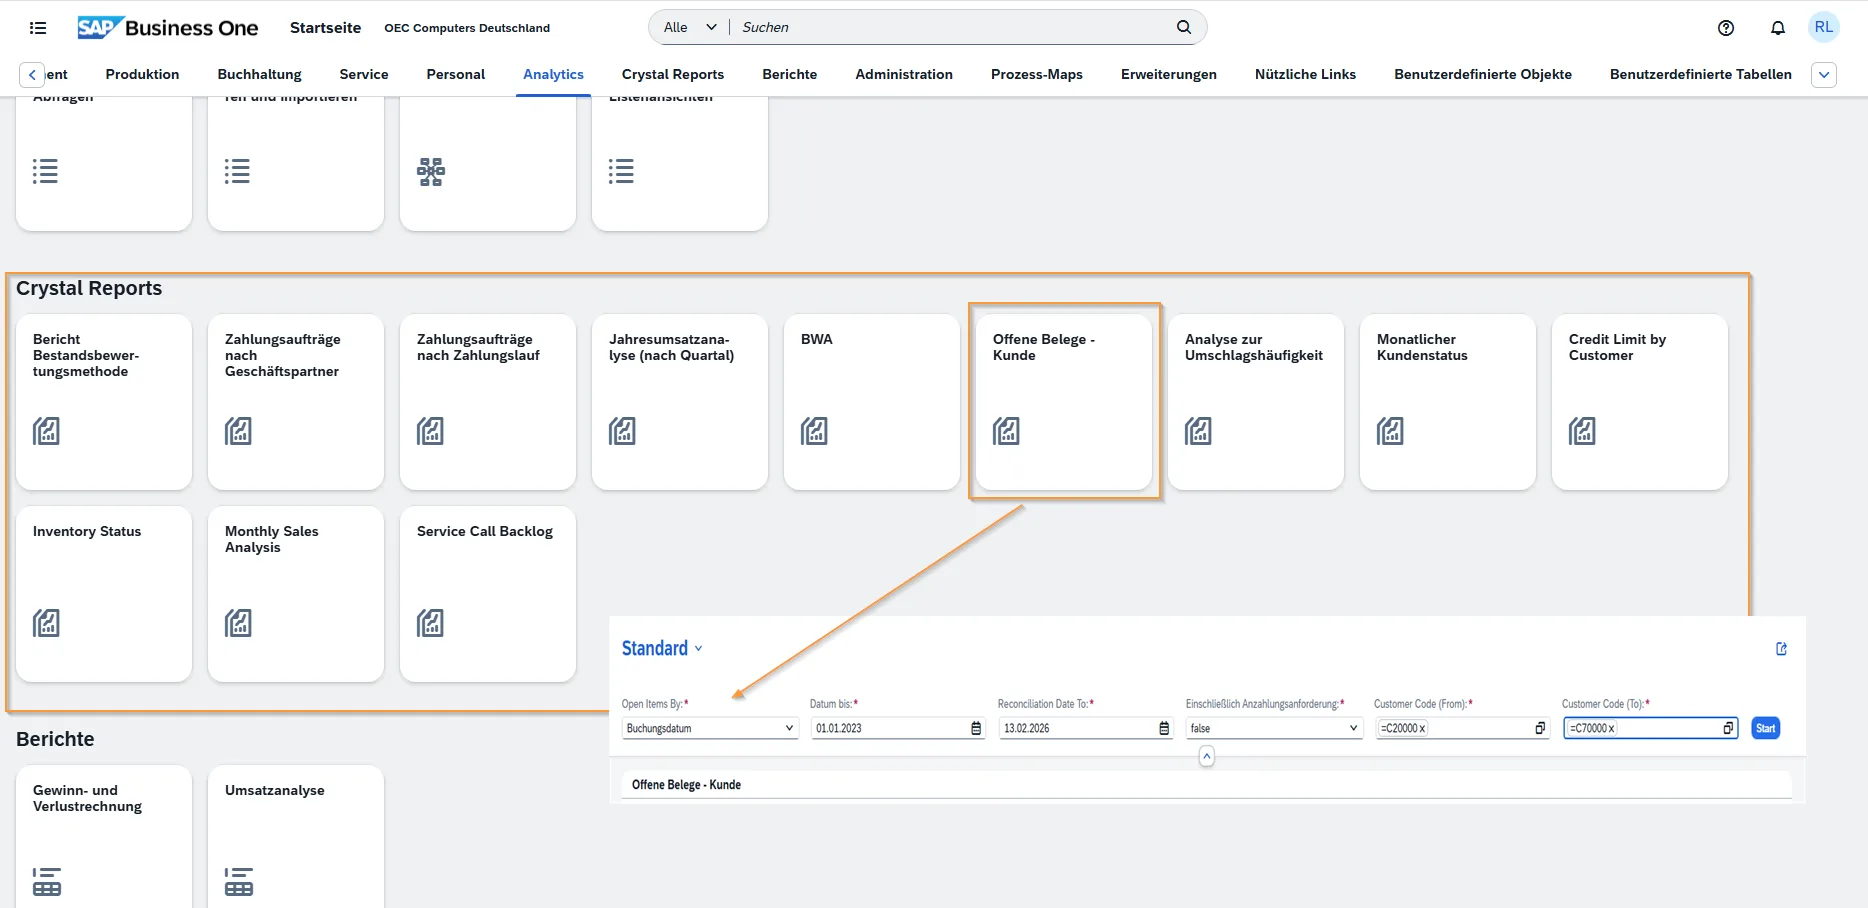Open the RL user profile avatar
The height and width of the screenshot is (908, 1868).
tap(1823, 28)
